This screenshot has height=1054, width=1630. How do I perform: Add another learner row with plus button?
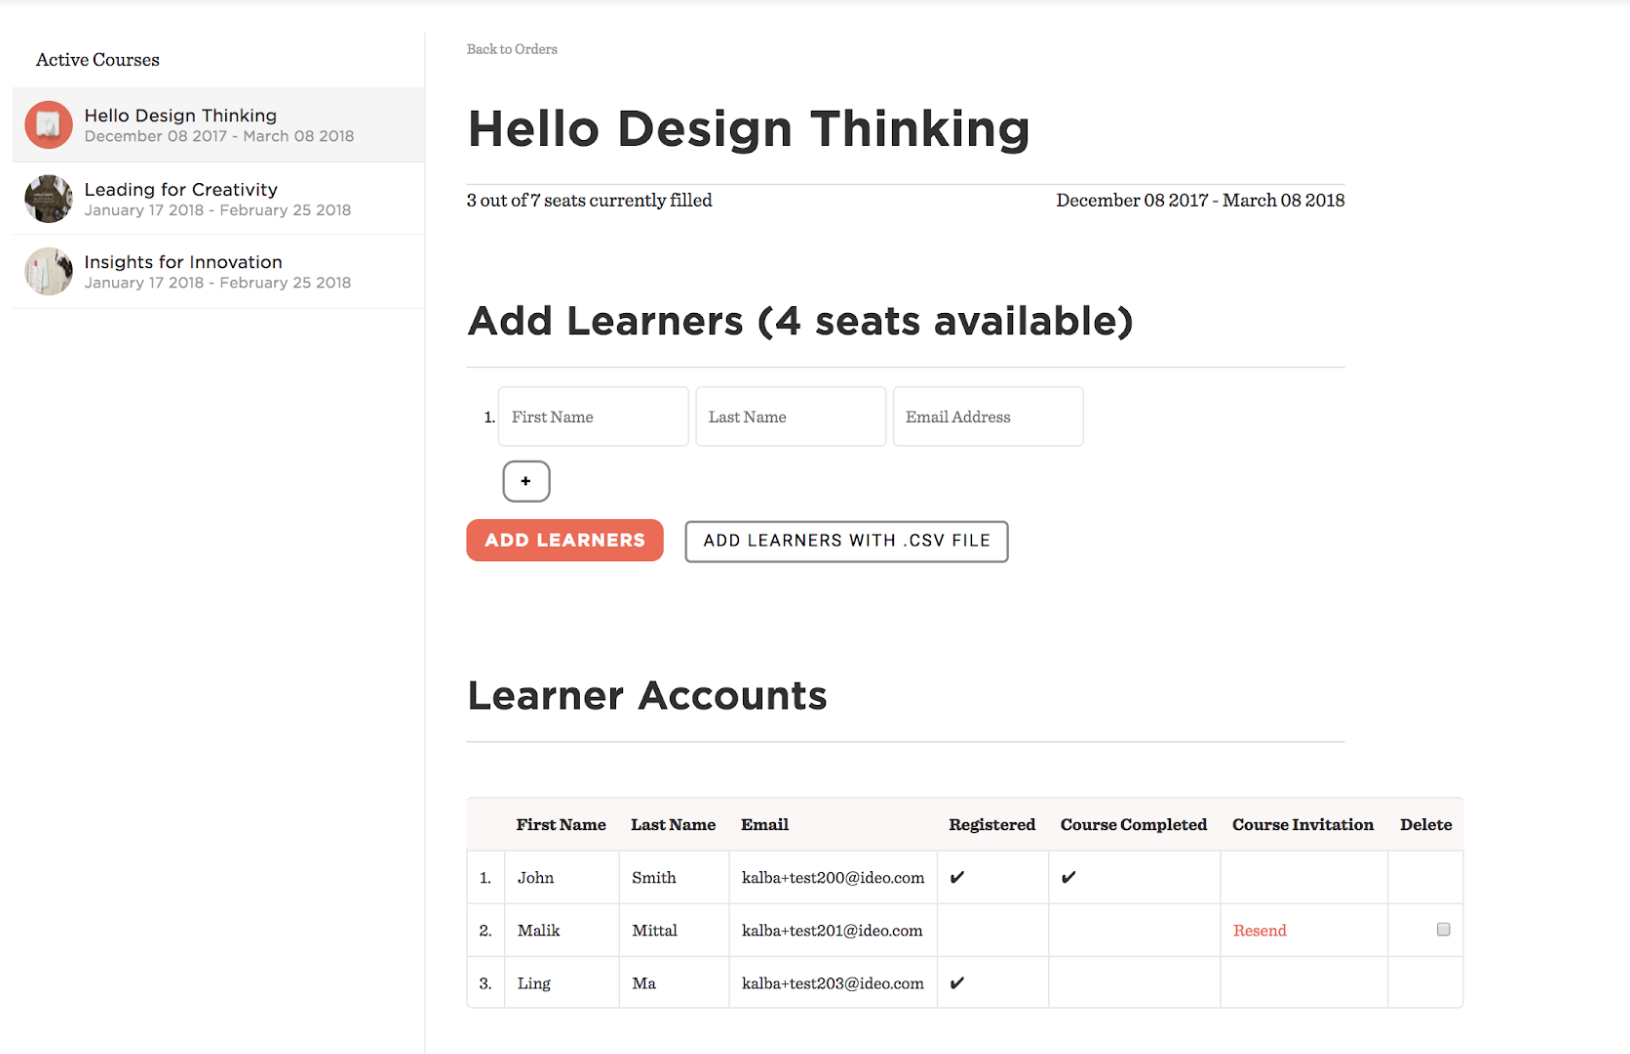[526, 481]
